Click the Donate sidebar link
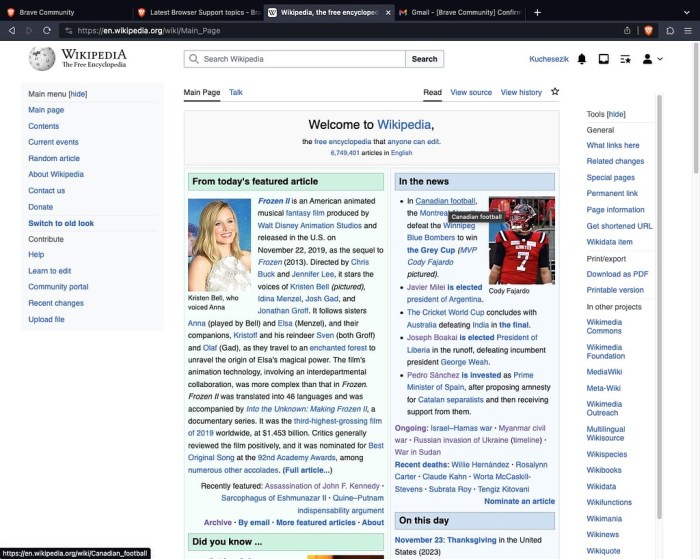This screenshot has width=700, height=559. [x=41, y=207]
